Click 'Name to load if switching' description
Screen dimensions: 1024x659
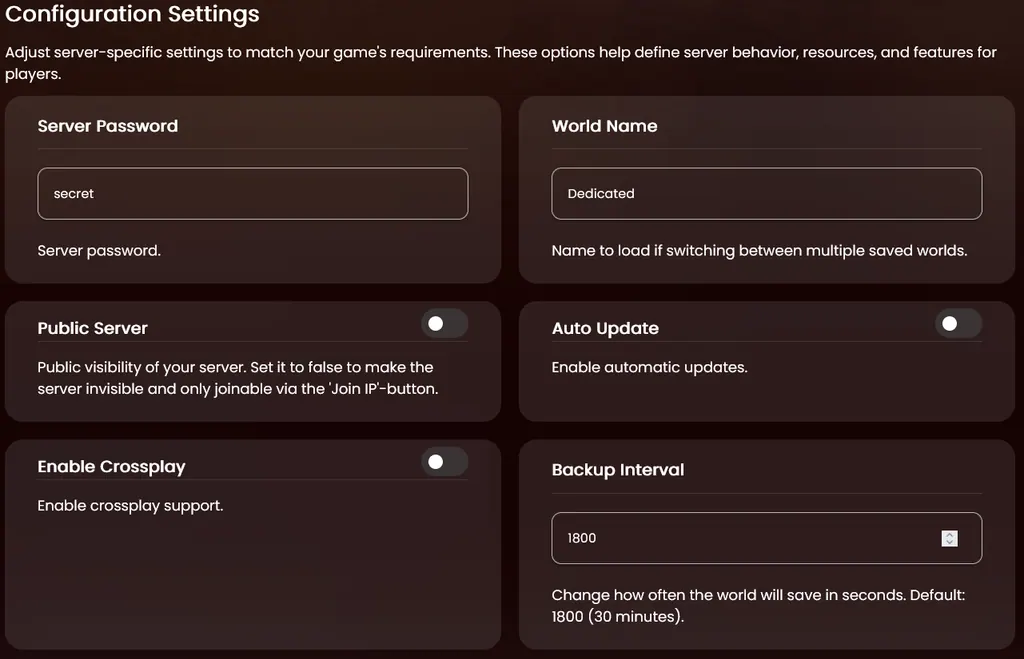coord(760,251)
